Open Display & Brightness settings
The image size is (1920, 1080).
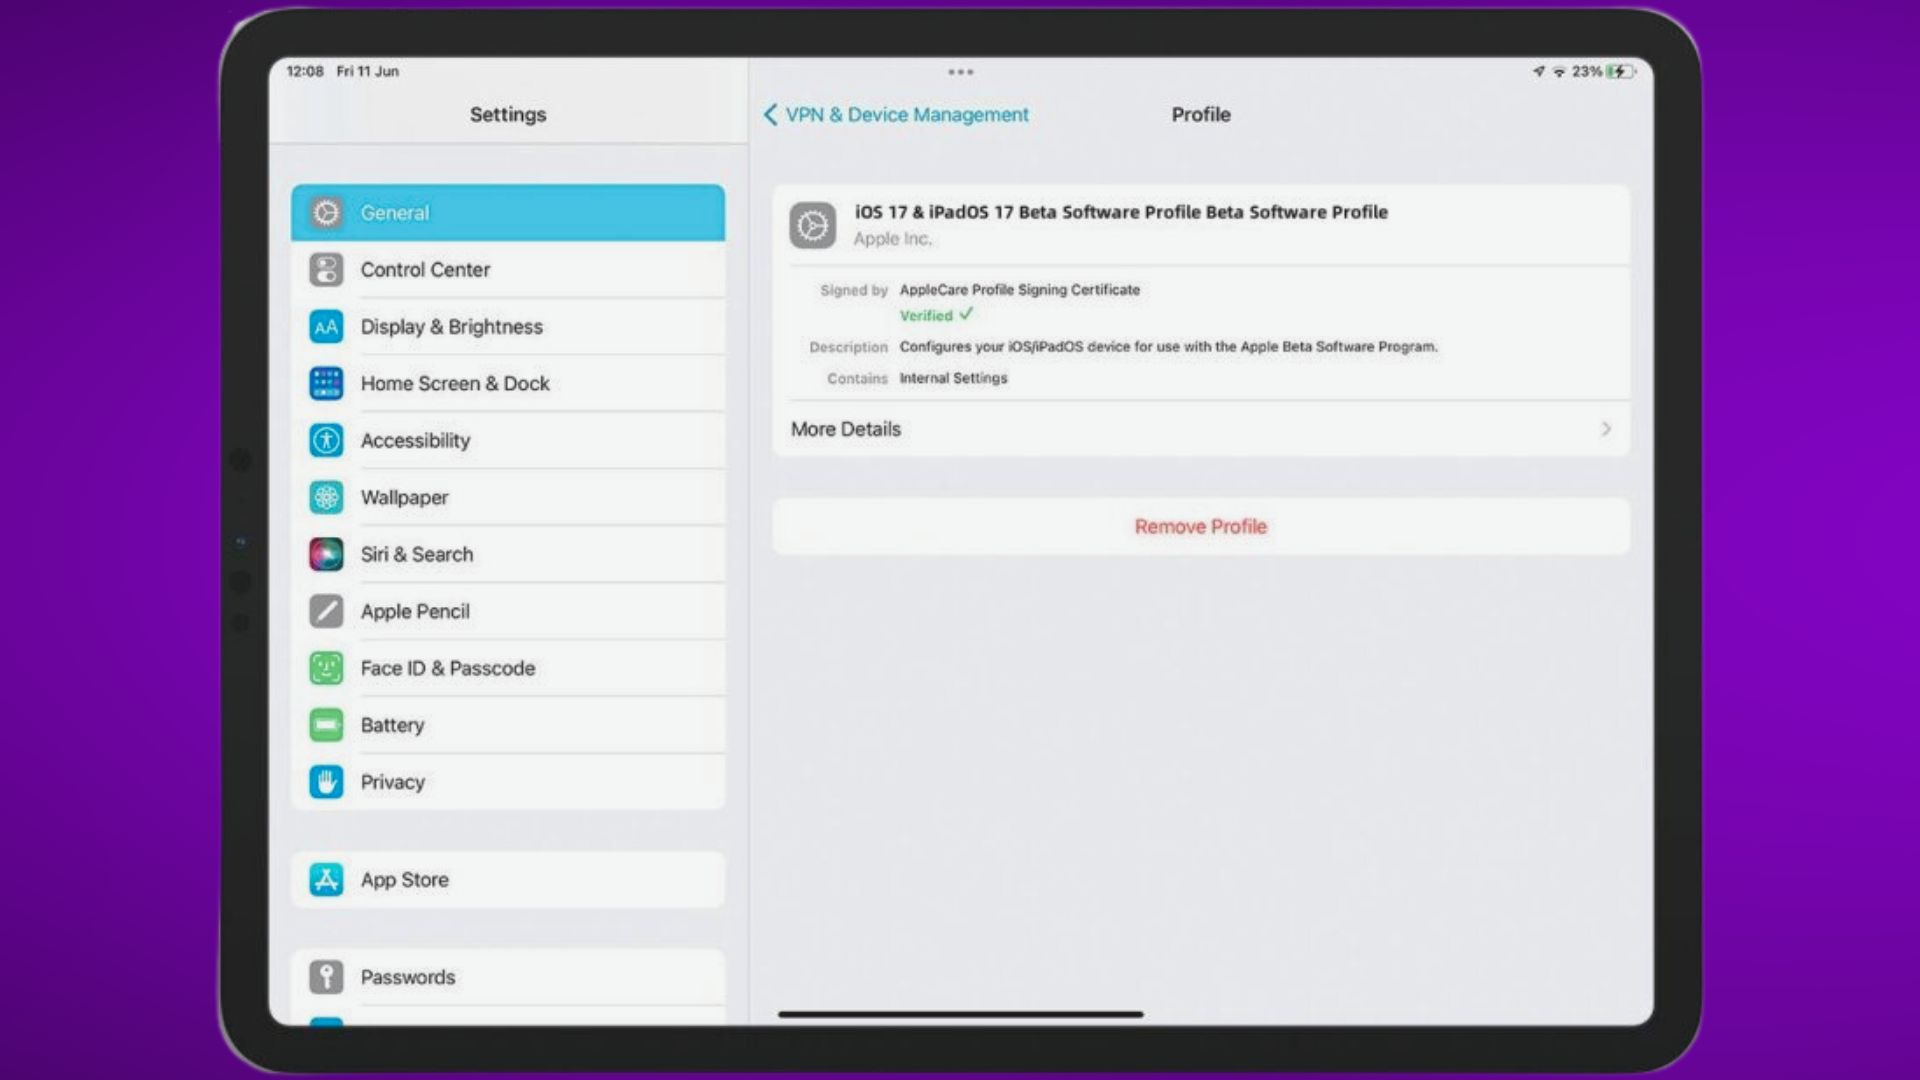point(508,327)
